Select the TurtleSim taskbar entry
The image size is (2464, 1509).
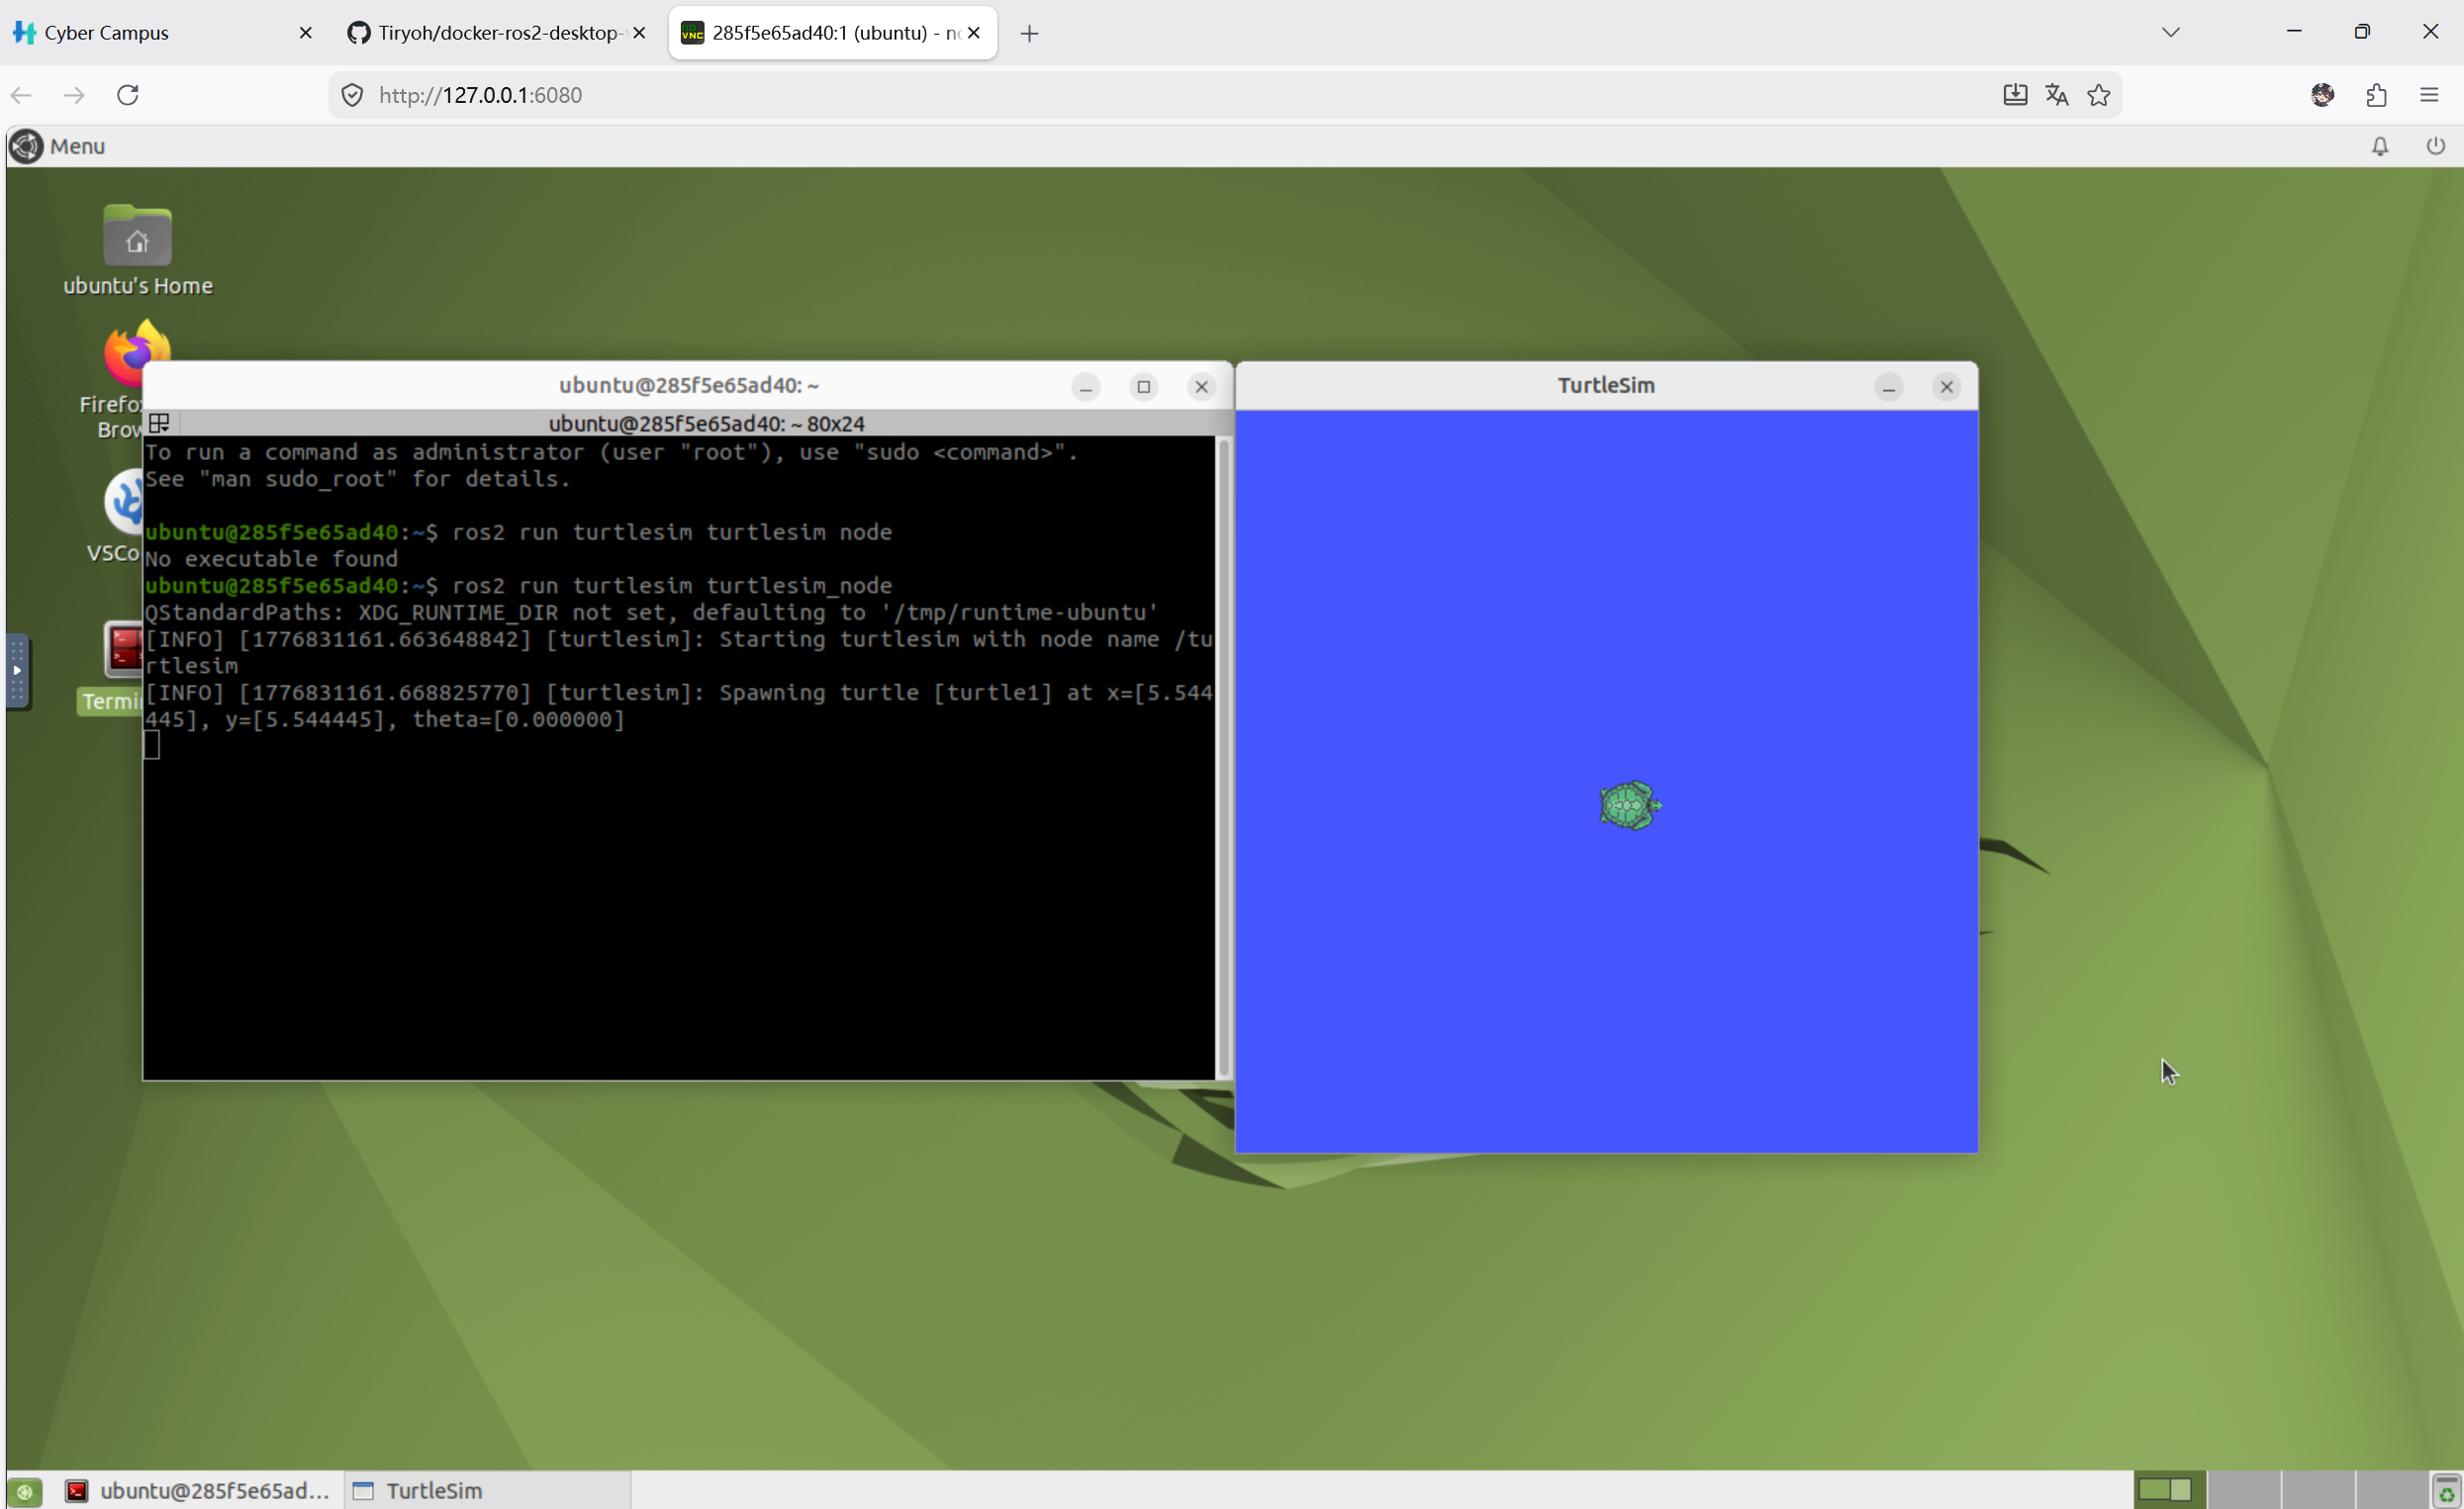pyautogui.click(x=488, y=1491)
